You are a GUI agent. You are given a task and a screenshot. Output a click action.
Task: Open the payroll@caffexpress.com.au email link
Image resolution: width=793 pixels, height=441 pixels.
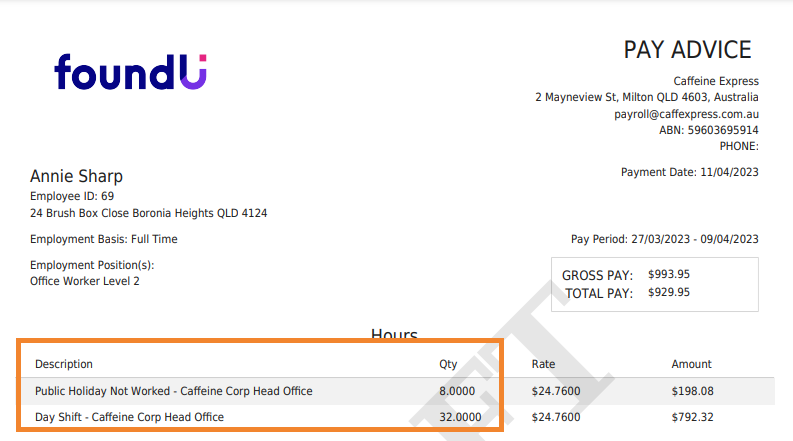[686, 114]
